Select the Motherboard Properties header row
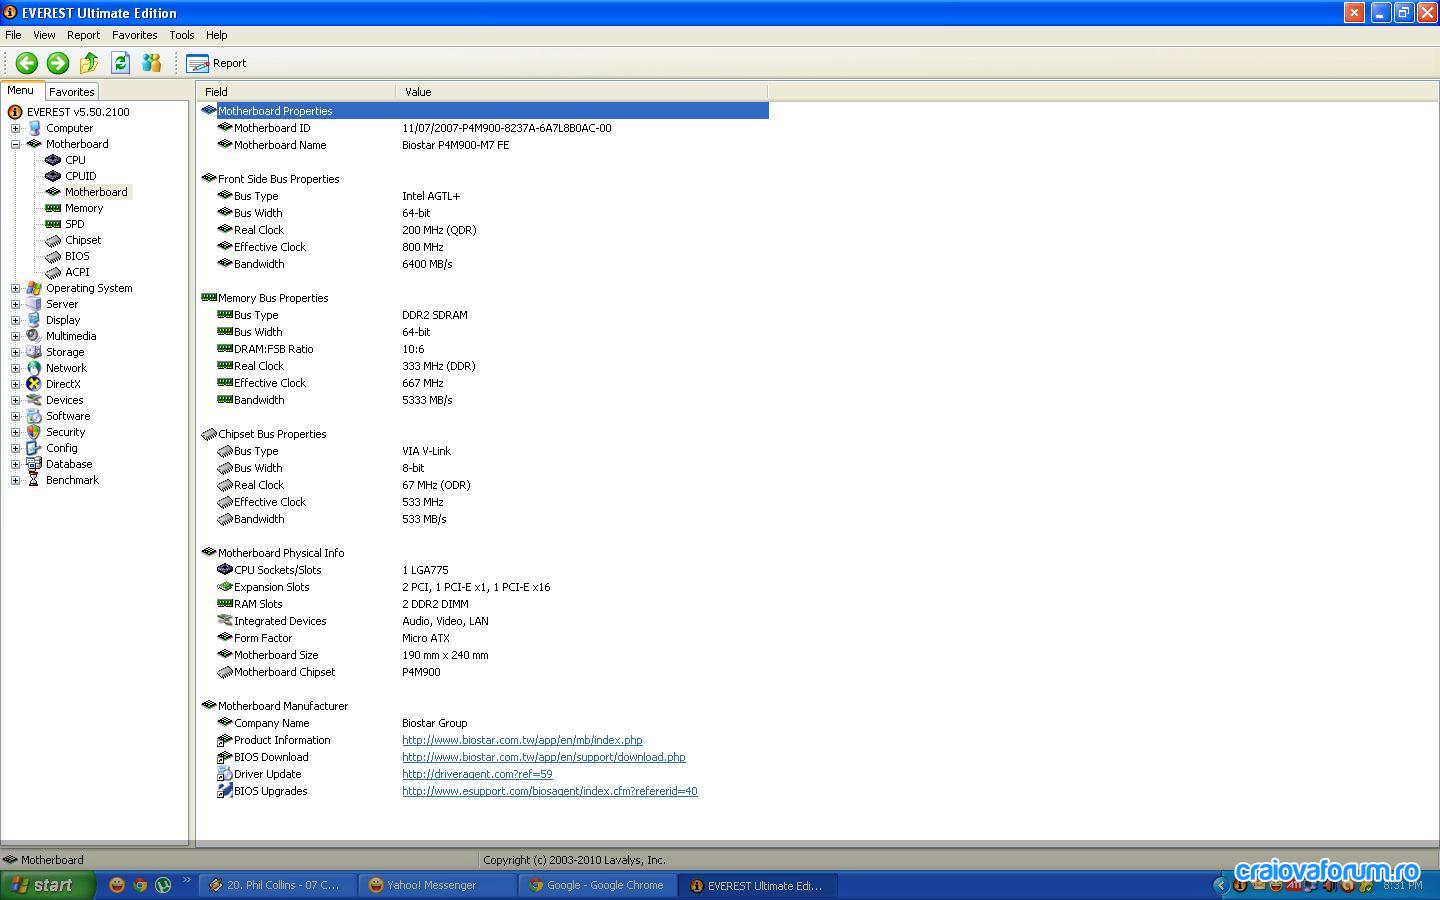Viewport: 1440px width, 900px height. [x=484, y=111]
